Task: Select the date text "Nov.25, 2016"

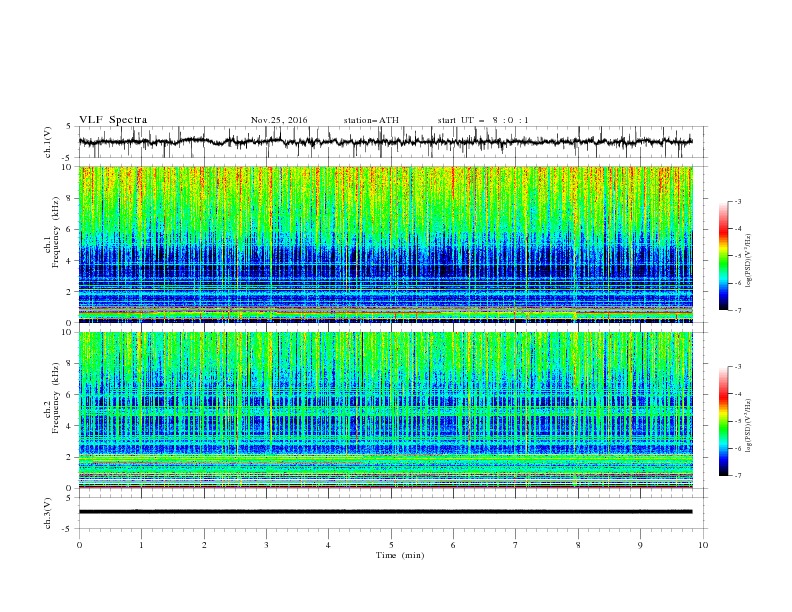Action: click(279, 120)
